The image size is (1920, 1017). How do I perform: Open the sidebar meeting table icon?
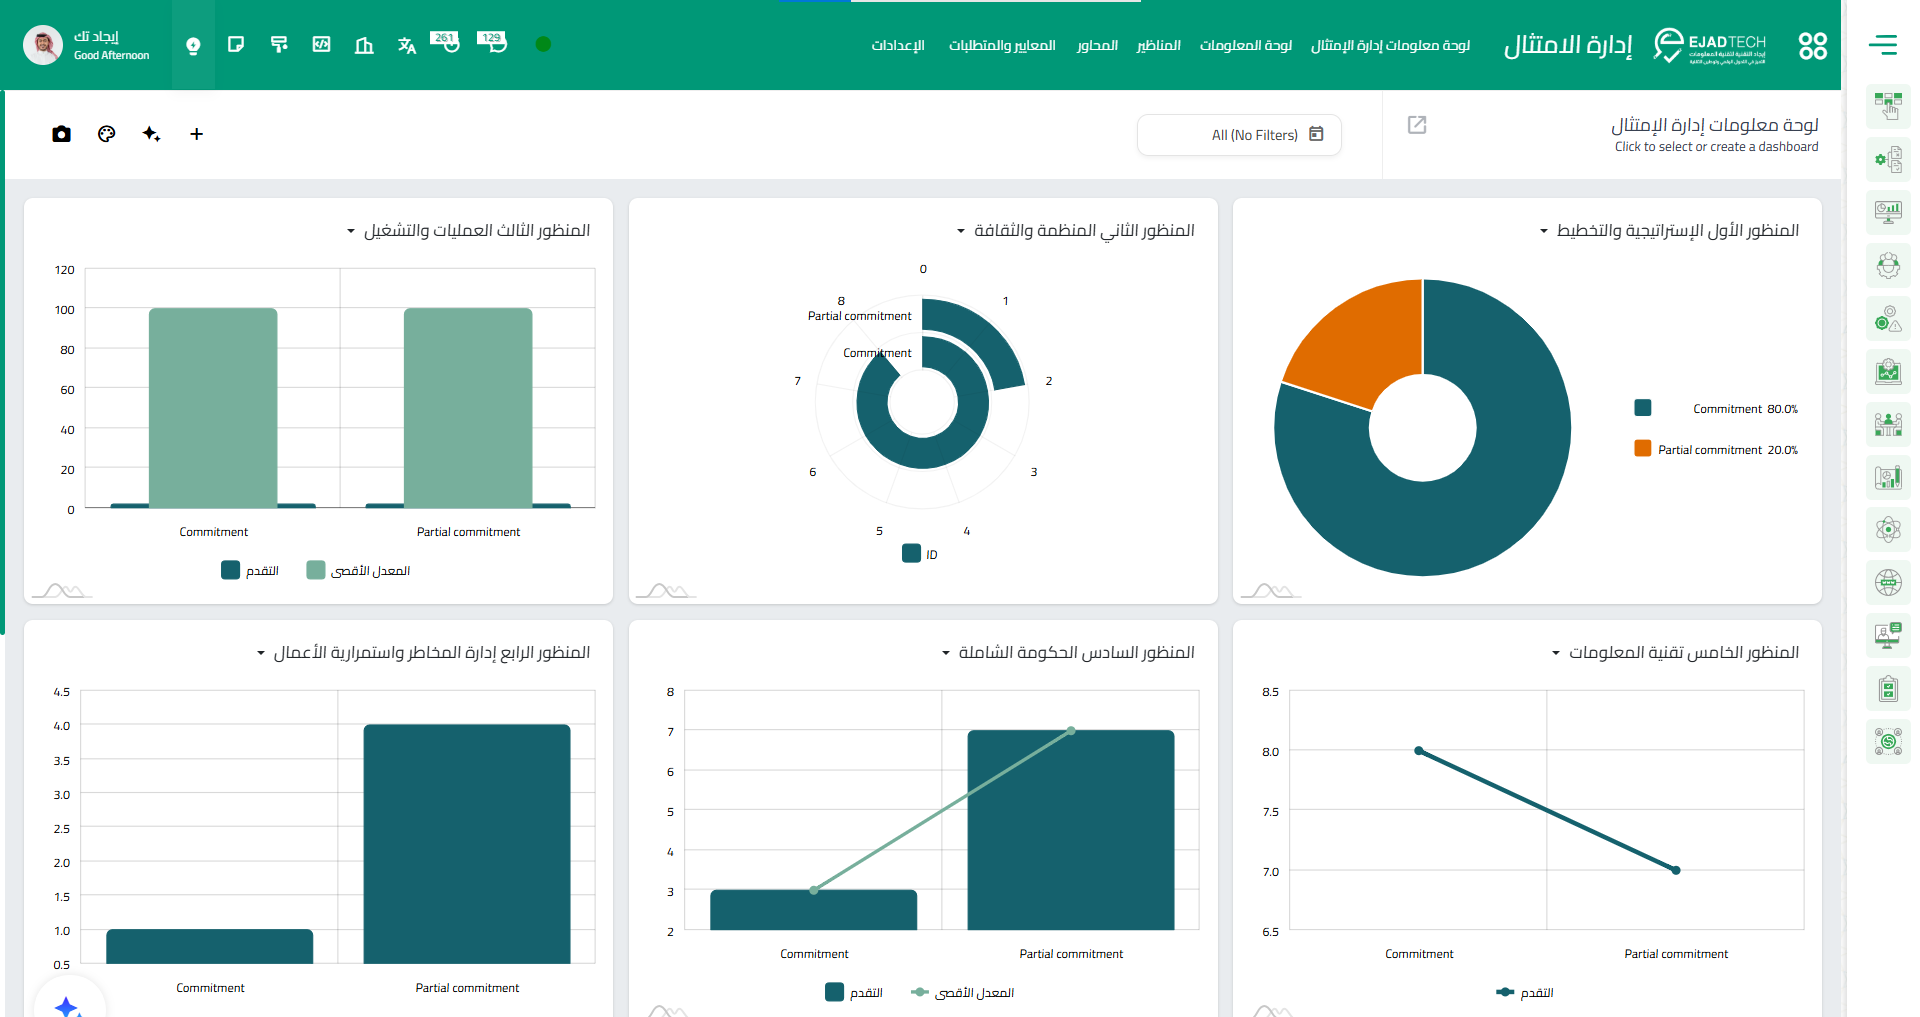coord(1888,424)
